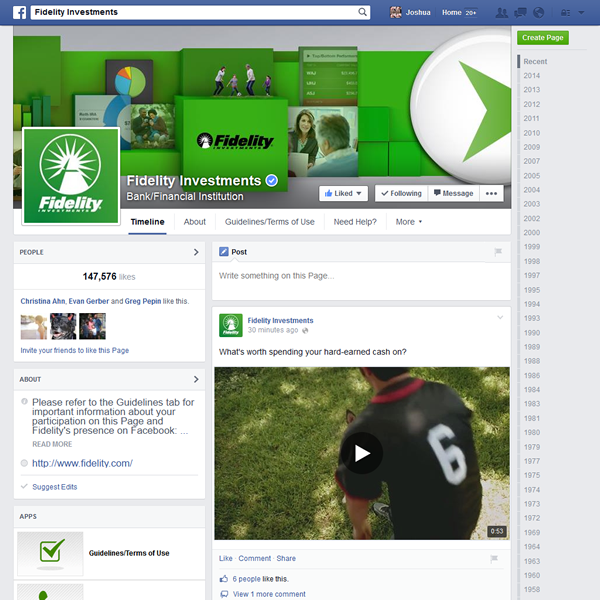Switch to the About tab

pos(195,222)
